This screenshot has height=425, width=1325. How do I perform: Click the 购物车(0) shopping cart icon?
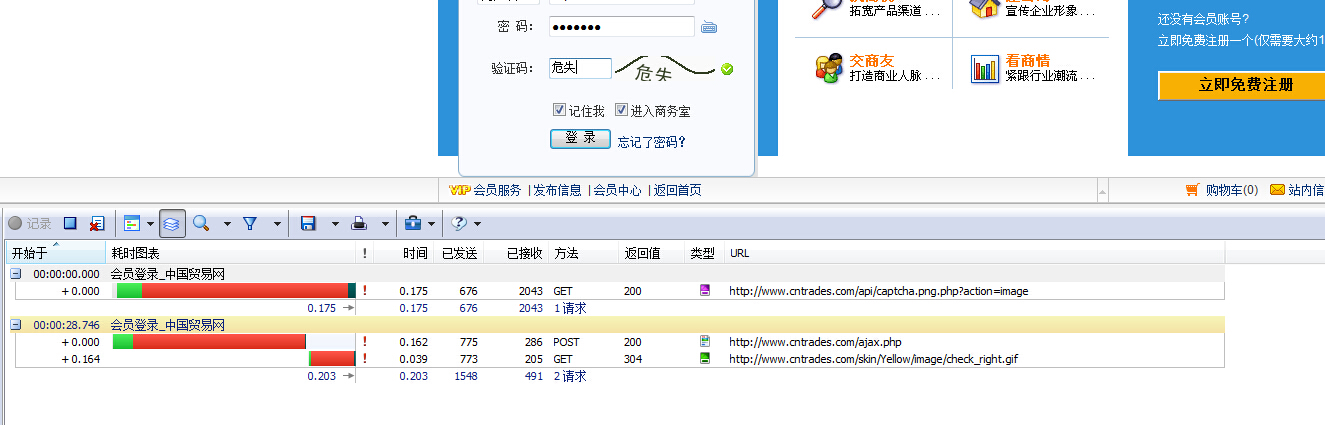pos(1192,189)
